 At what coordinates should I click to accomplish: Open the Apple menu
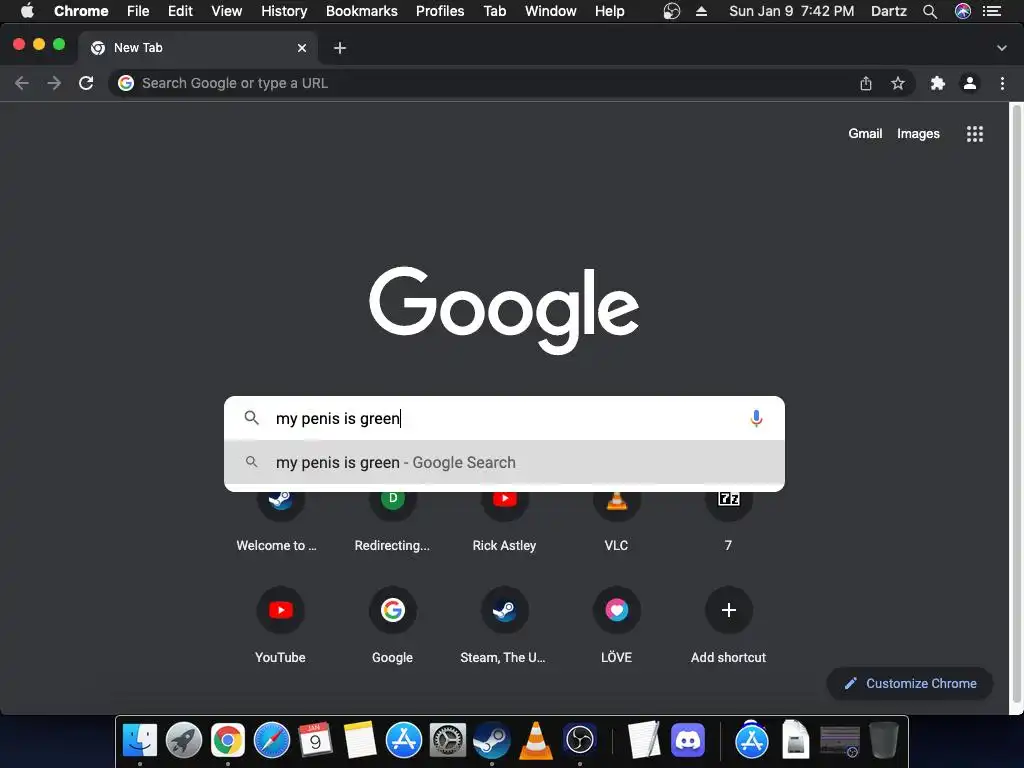[27, 10]
